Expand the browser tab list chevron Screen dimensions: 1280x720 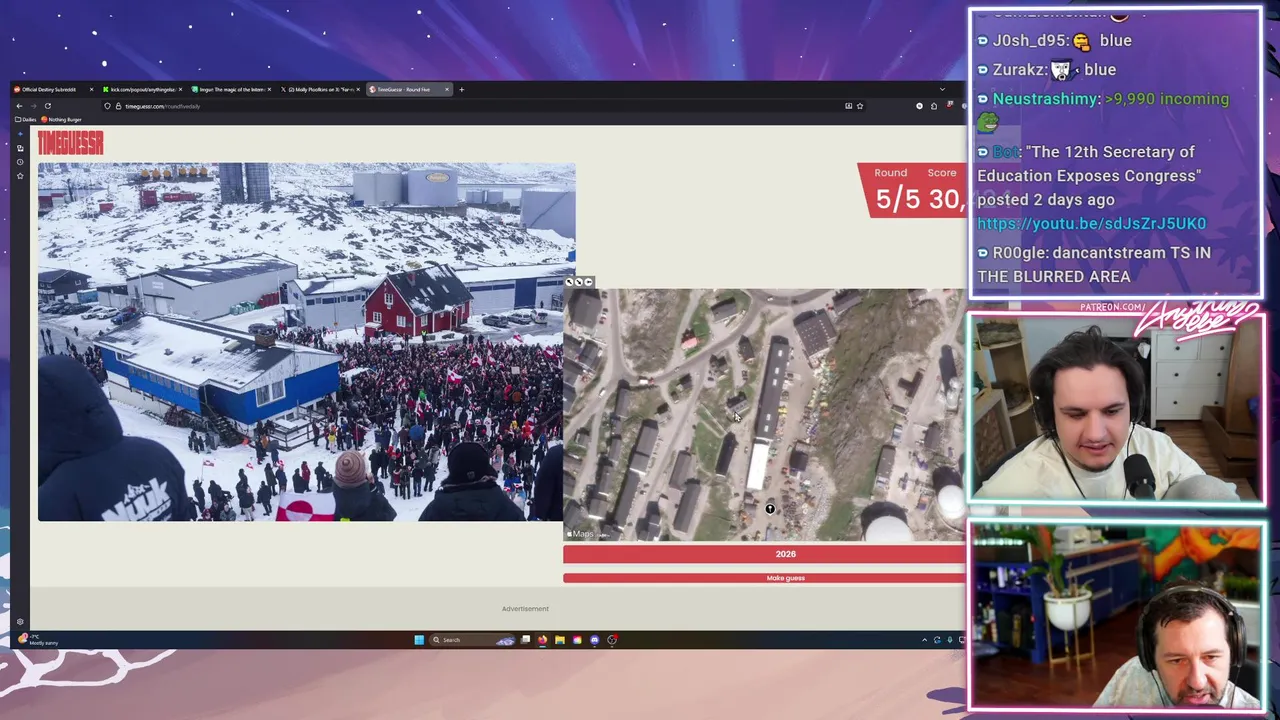941,90
